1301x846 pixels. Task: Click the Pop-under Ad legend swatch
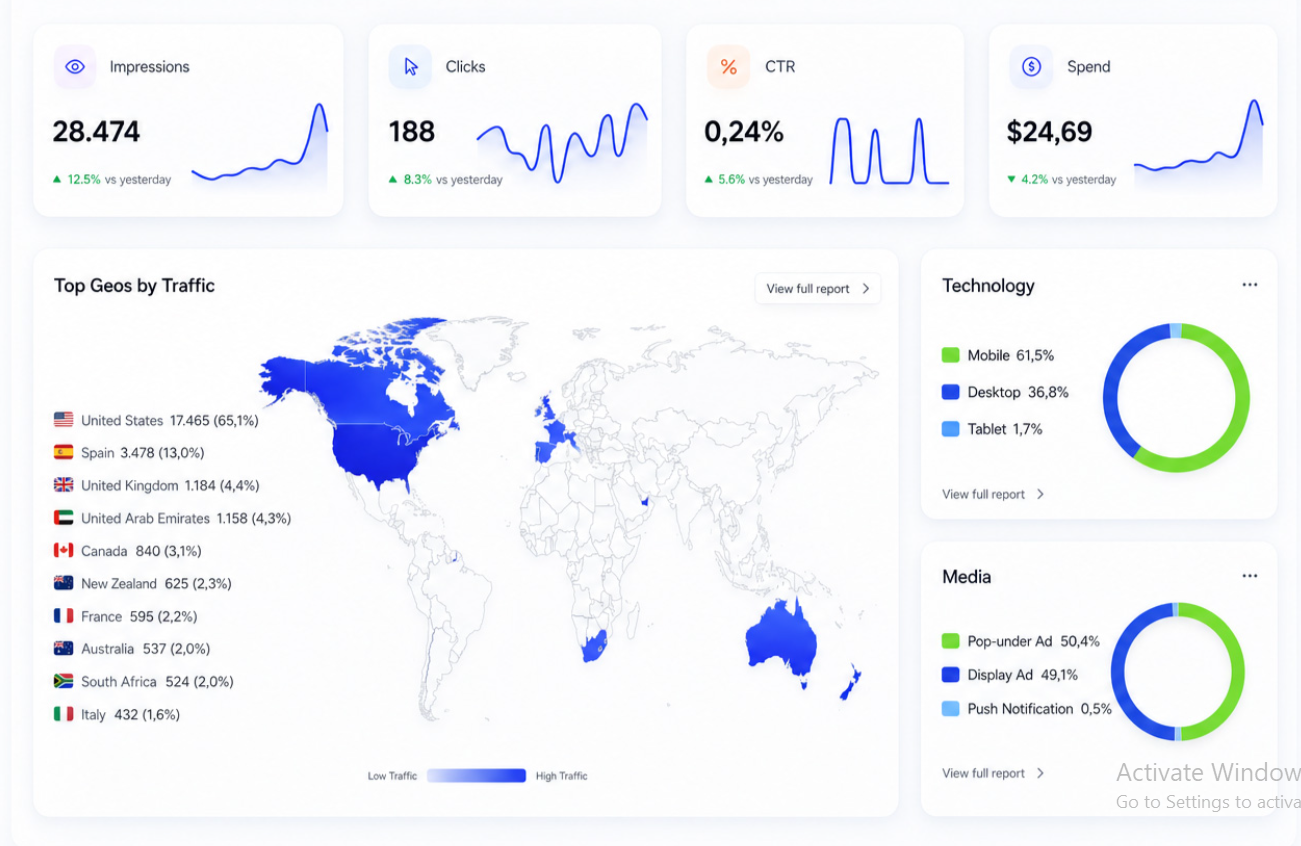[951, 641]
